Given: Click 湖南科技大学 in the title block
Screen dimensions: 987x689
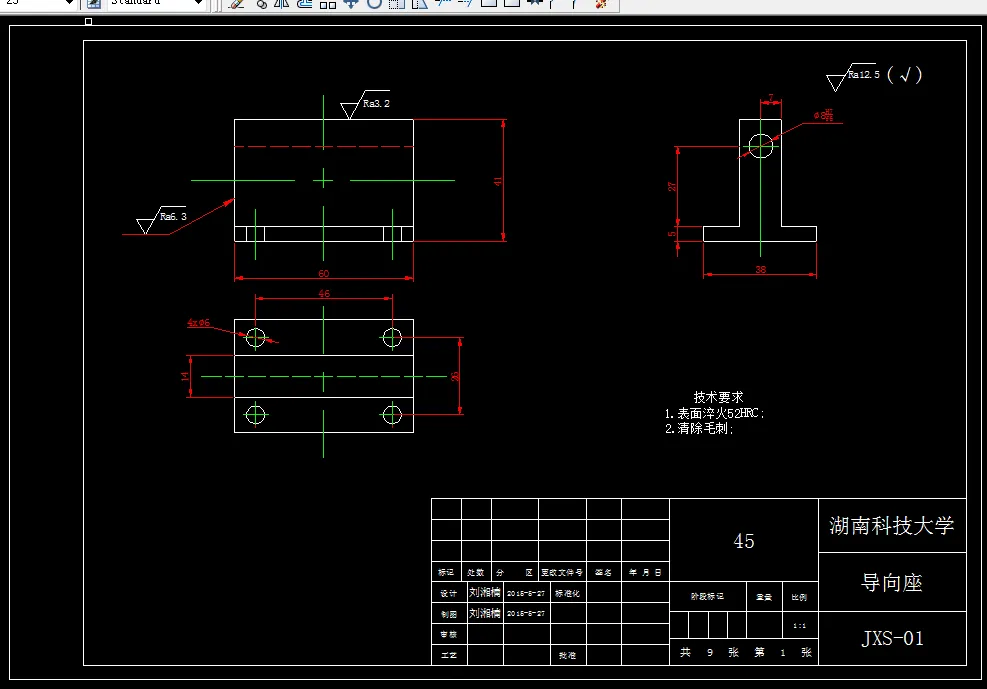Looking at the screenshot, I should tap(891, 525).
